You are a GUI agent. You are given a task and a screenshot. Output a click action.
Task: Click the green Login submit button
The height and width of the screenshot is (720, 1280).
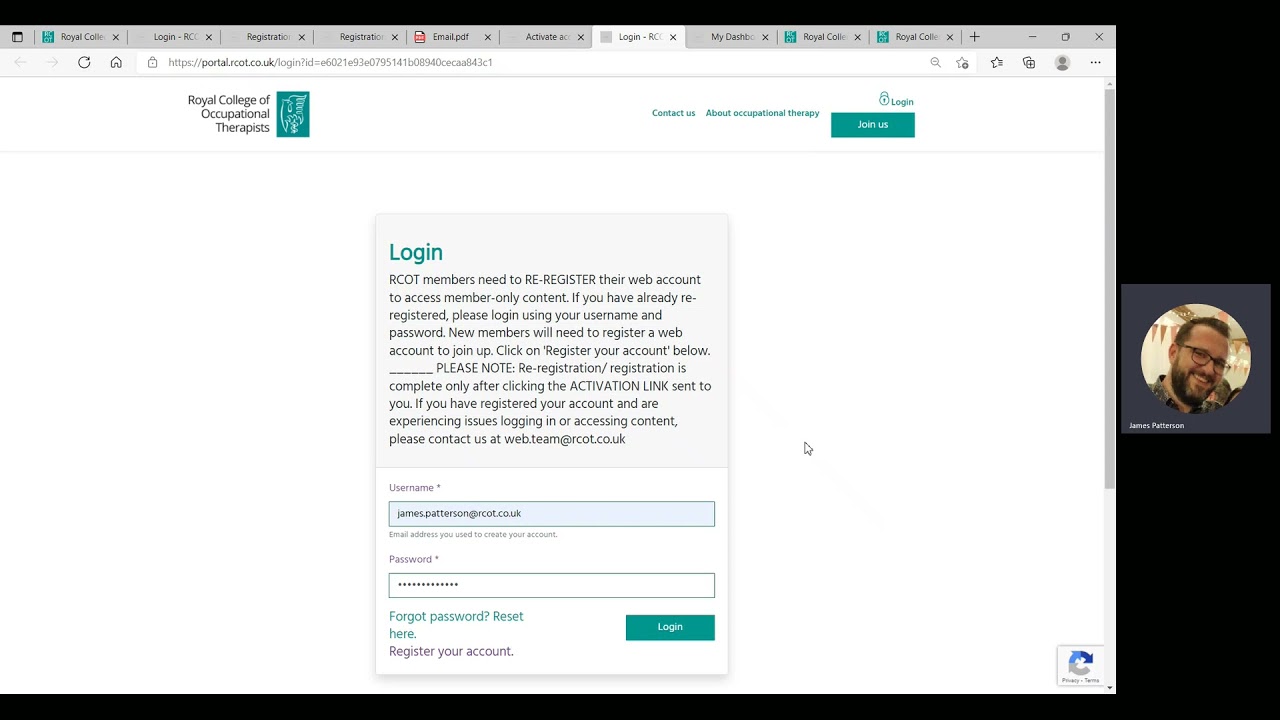[x=670, y=627]
